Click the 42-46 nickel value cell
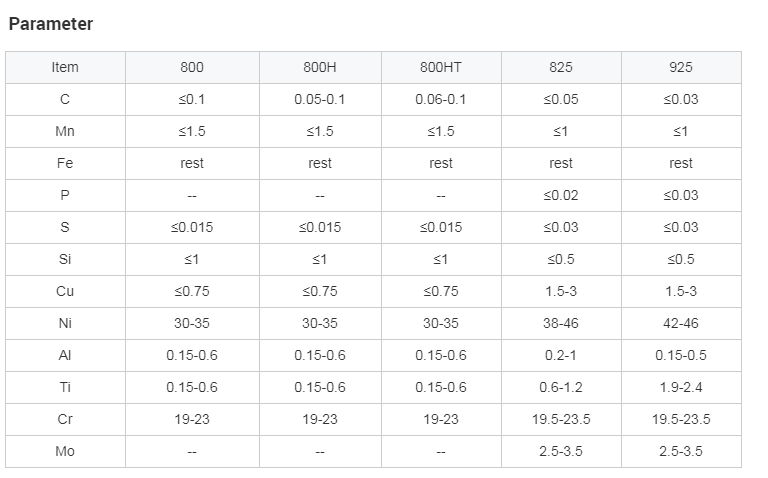This screenshot has width=768, height=478. [x=681, y=323]
